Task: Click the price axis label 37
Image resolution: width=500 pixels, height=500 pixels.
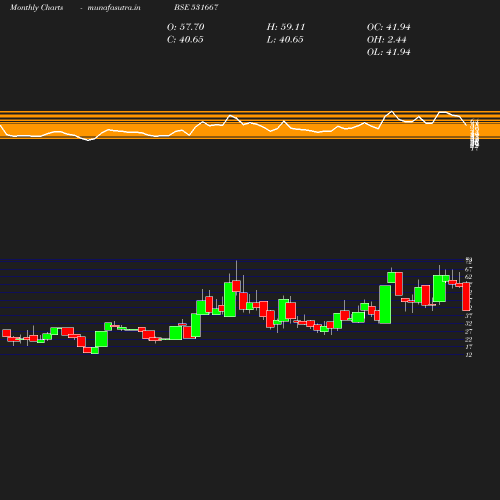Action: pyautogui.click(x=469, y=315)
